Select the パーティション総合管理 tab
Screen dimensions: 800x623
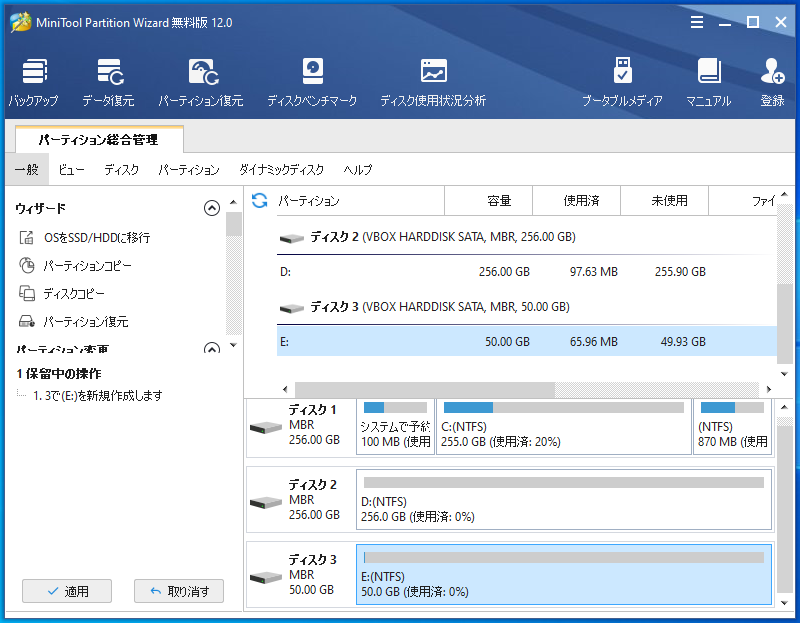click(x=99, y=139)
